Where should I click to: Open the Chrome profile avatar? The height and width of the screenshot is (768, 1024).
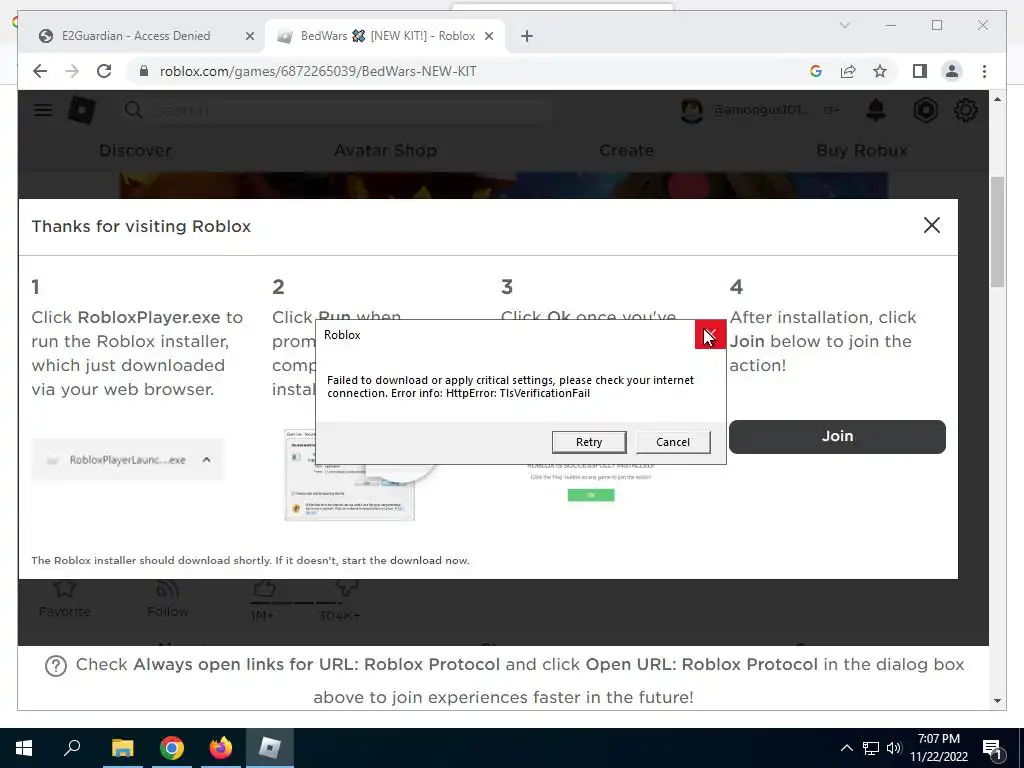point(952,71)
